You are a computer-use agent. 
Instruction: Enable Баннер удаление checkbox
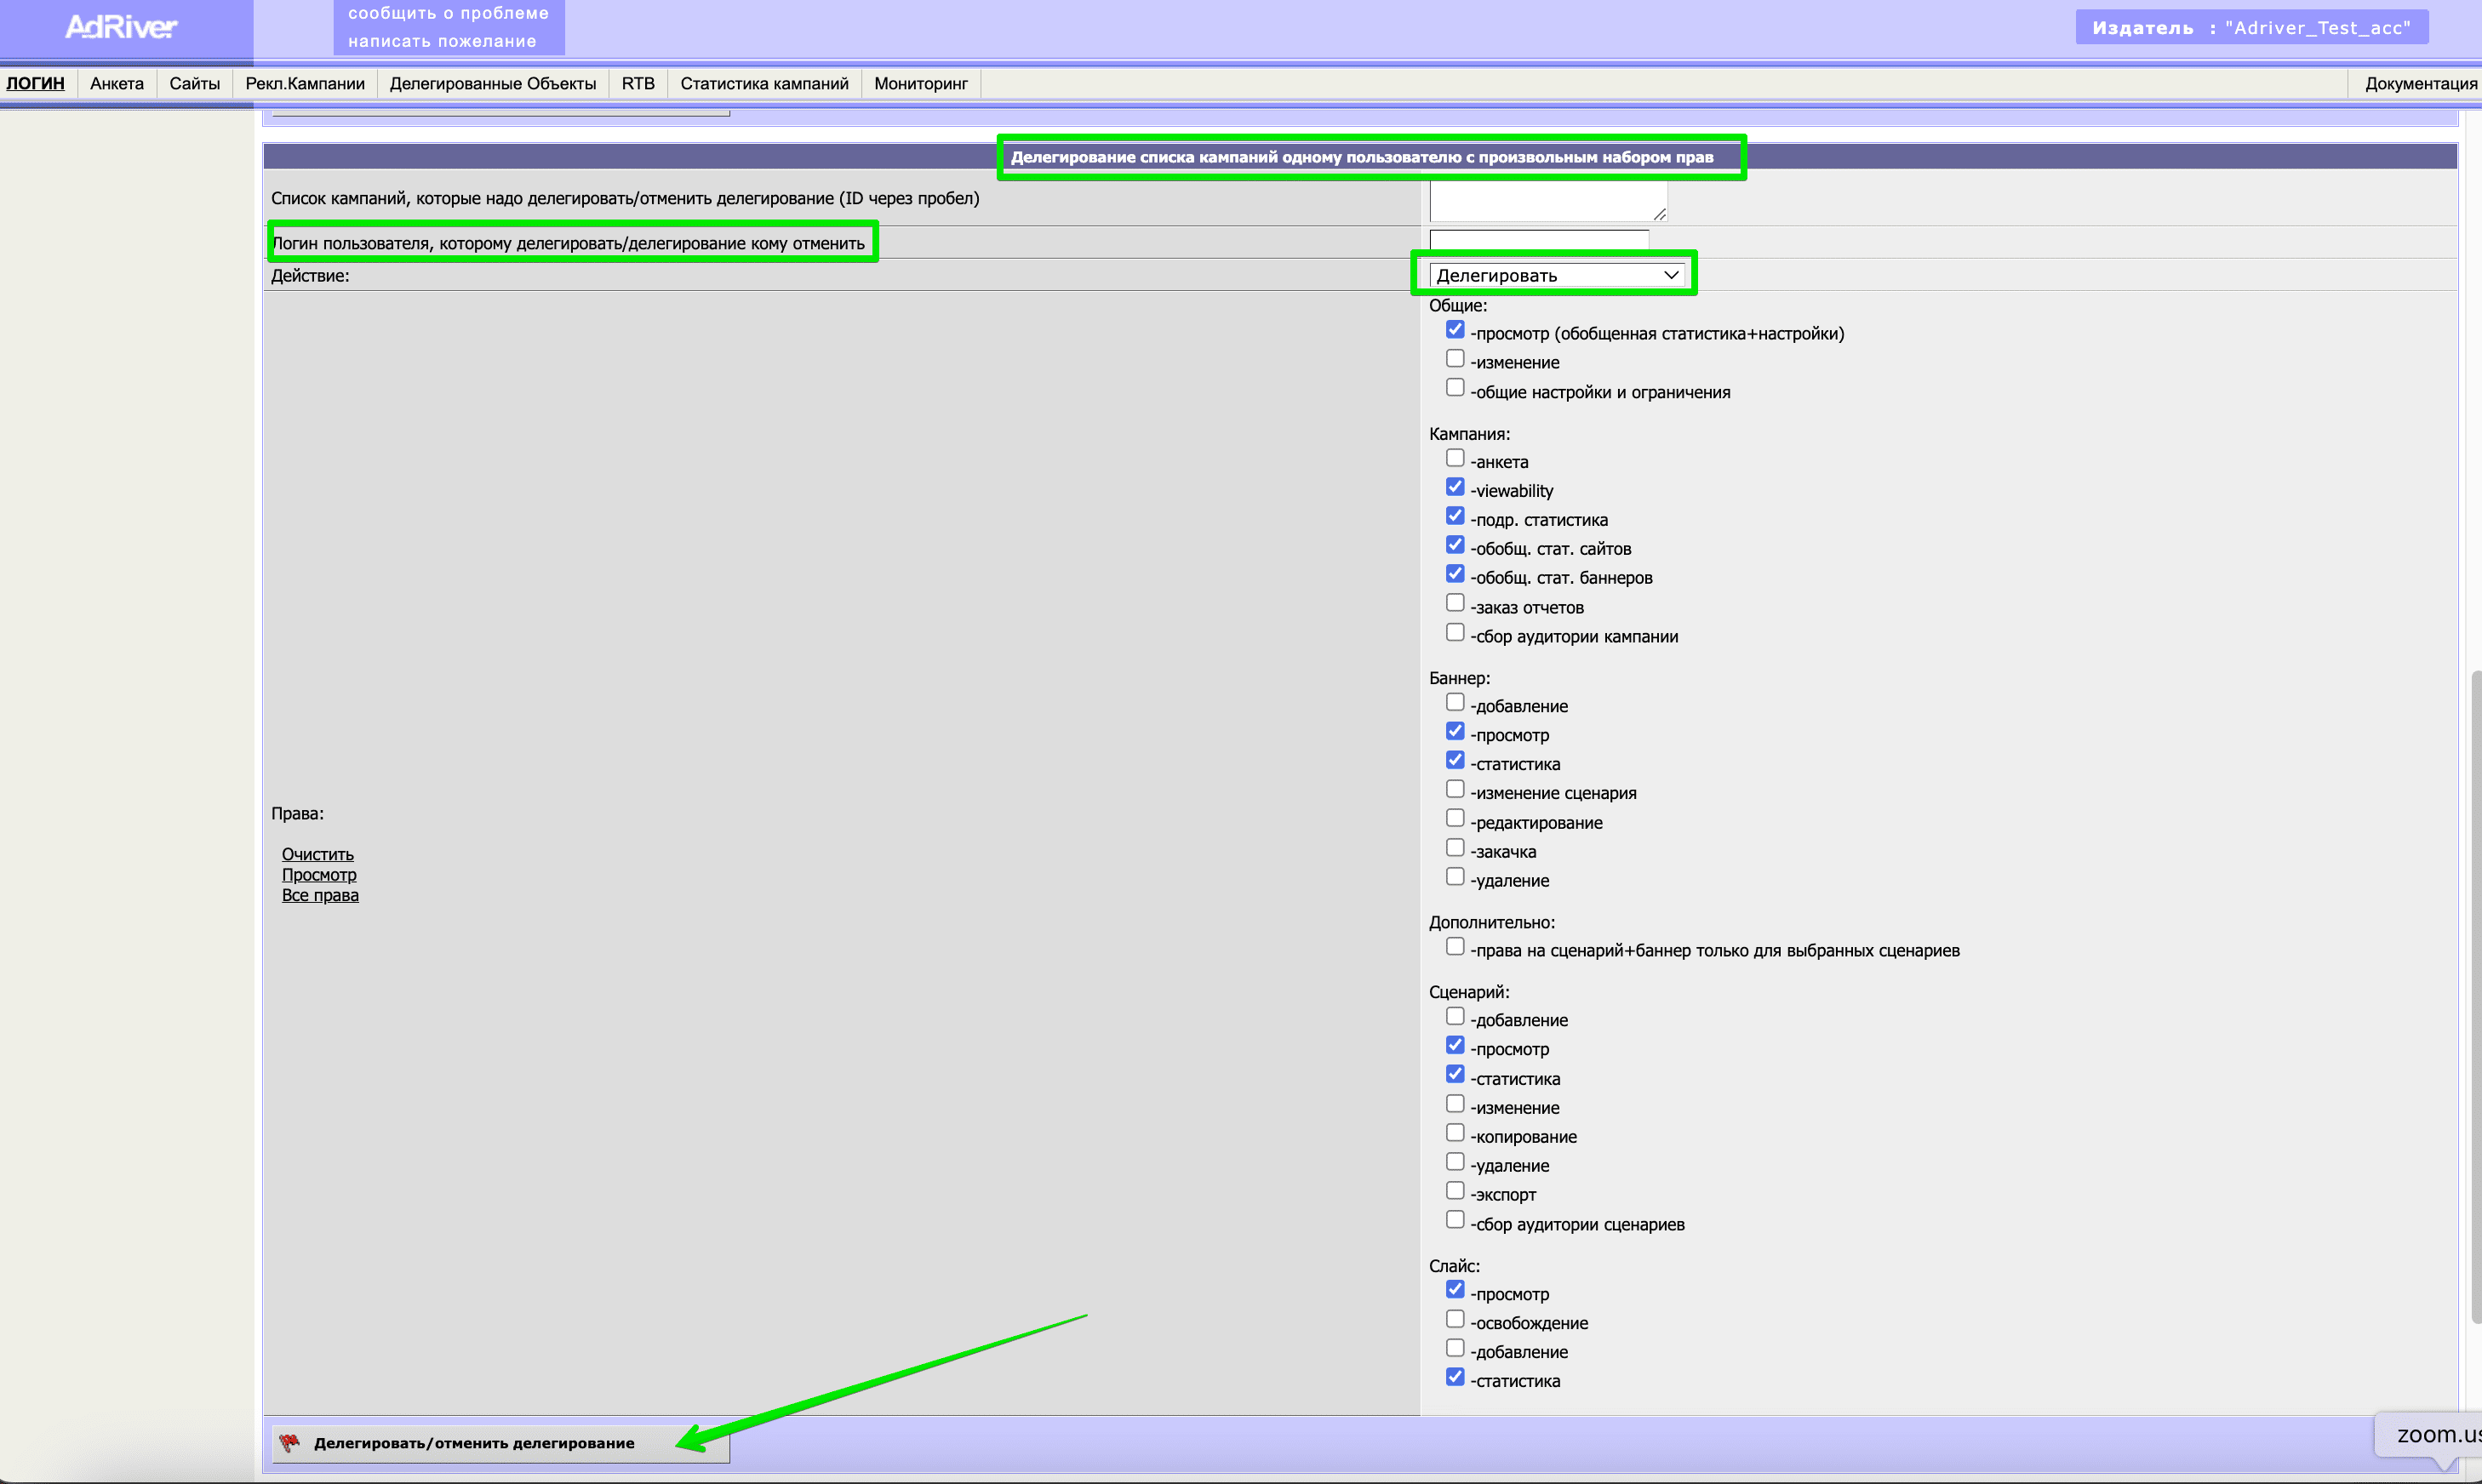point(1455,877)
